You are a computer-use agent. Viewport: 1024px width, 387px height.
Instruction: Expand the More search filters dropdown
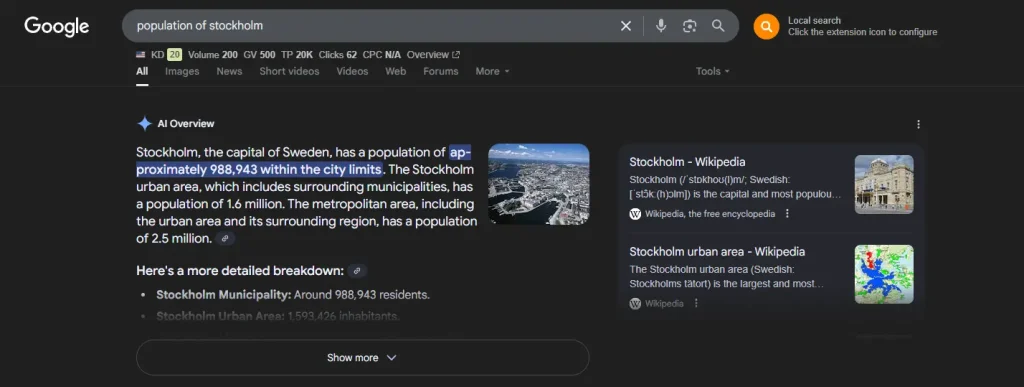[492, 71]
